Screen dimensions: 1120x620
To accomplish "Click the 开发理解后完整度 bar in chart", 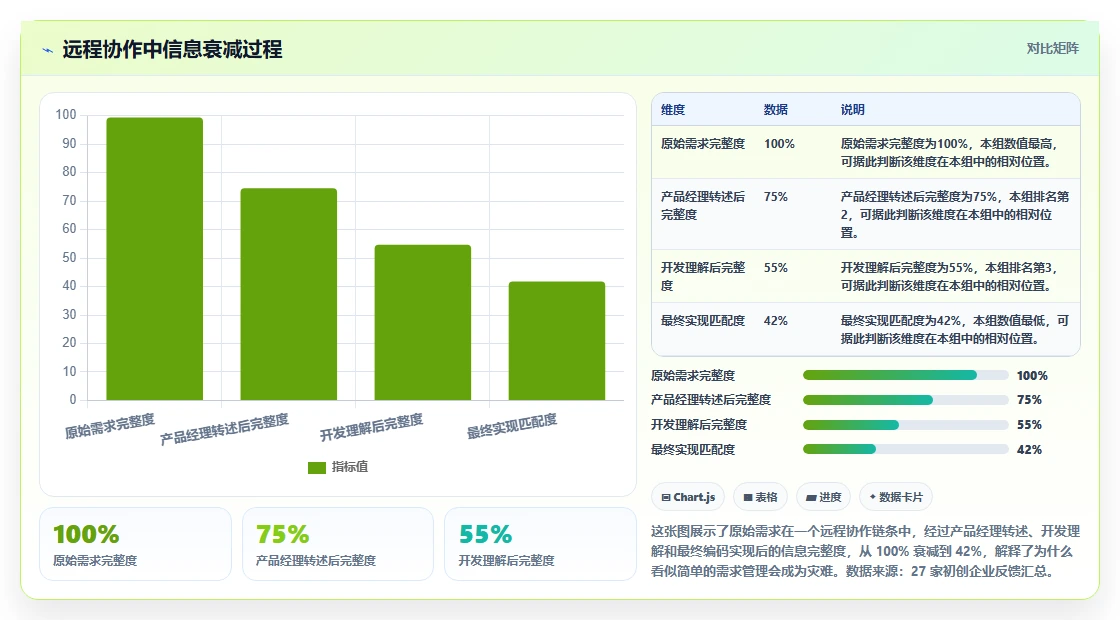I will pyautogui.click(x=423, y=322).
